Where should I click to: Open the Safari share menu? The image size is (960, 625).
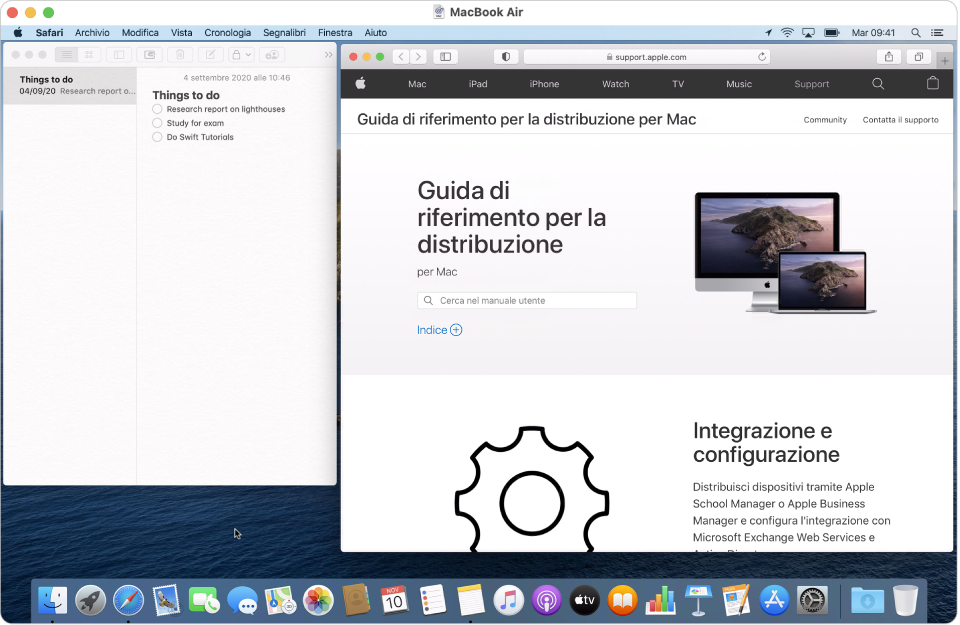888,57
